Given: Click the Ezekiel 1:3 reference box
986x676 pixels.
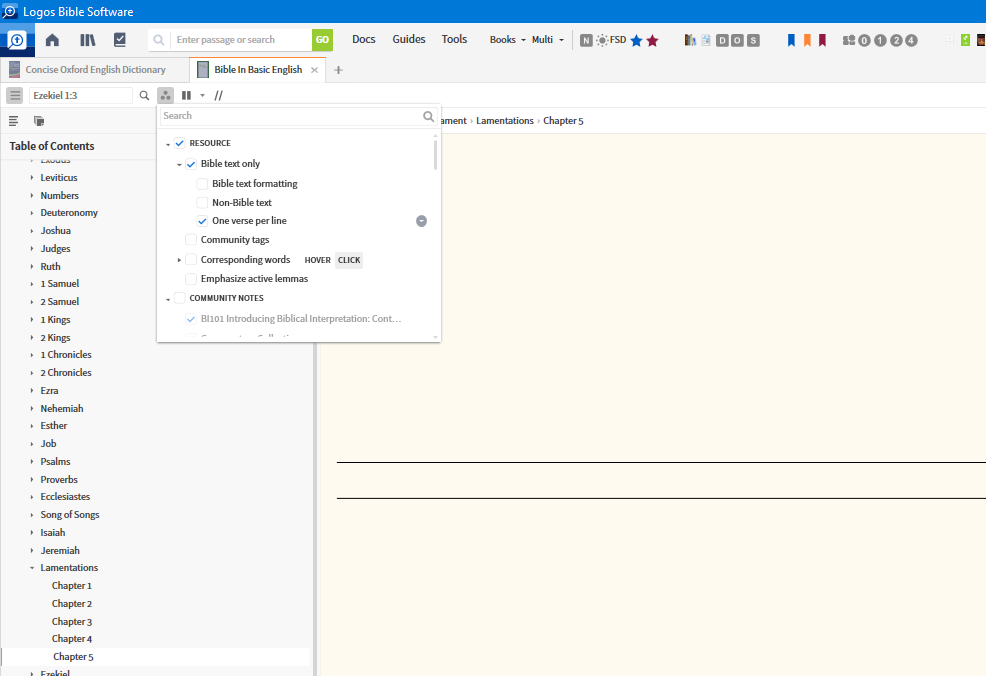Looking at the screenshot, I should (80, 96).
